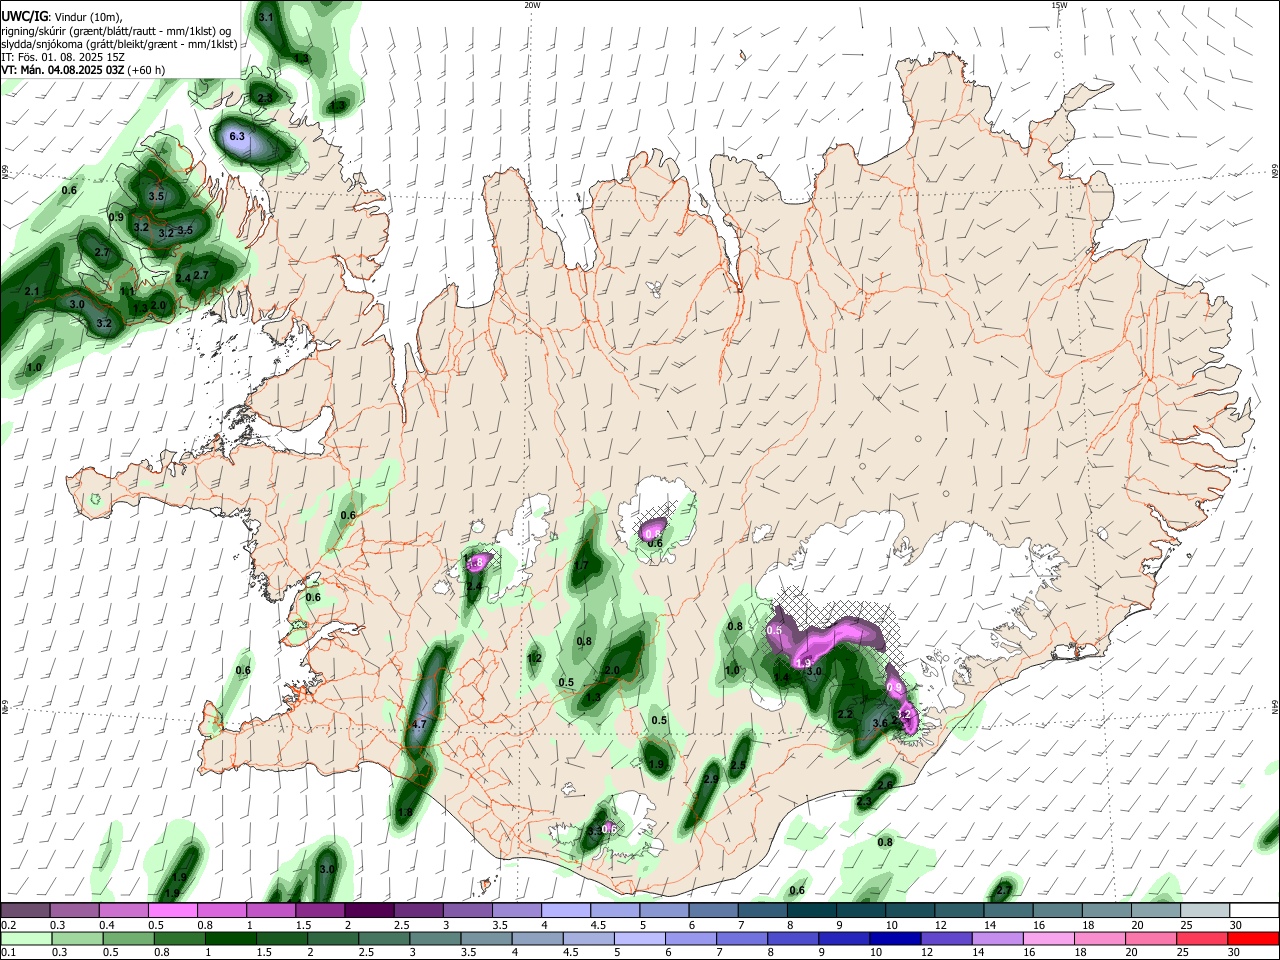Pick the dark purple 2–2.5 snow swatch
The height and width of the screenshot is (960, 1280).
tap(369, 911)
